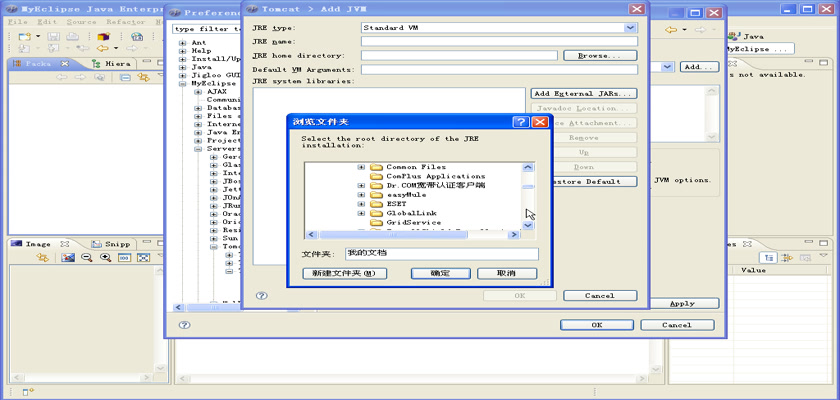Click the help question mark in browse folder dialog
This screenshot has width=840, height=400.
click(x=521, y=122)
